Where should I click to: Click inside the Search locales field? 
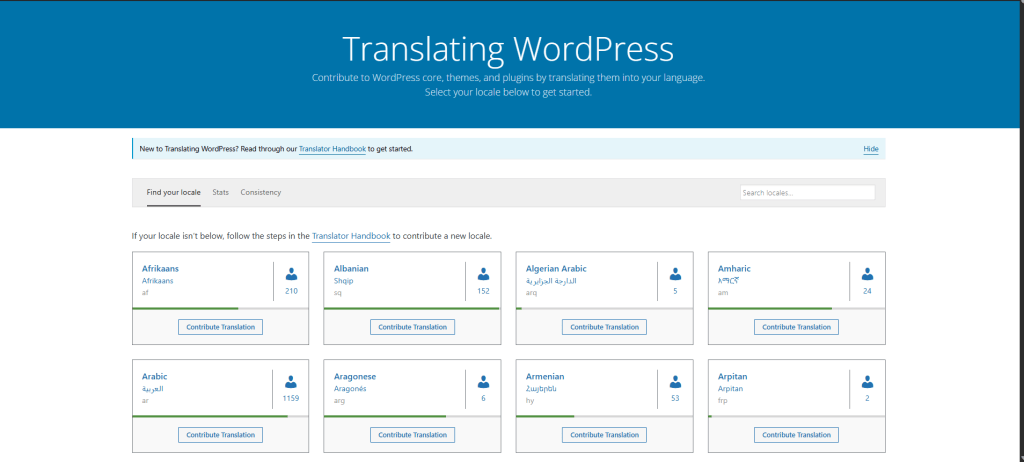(x=807, y=192)
